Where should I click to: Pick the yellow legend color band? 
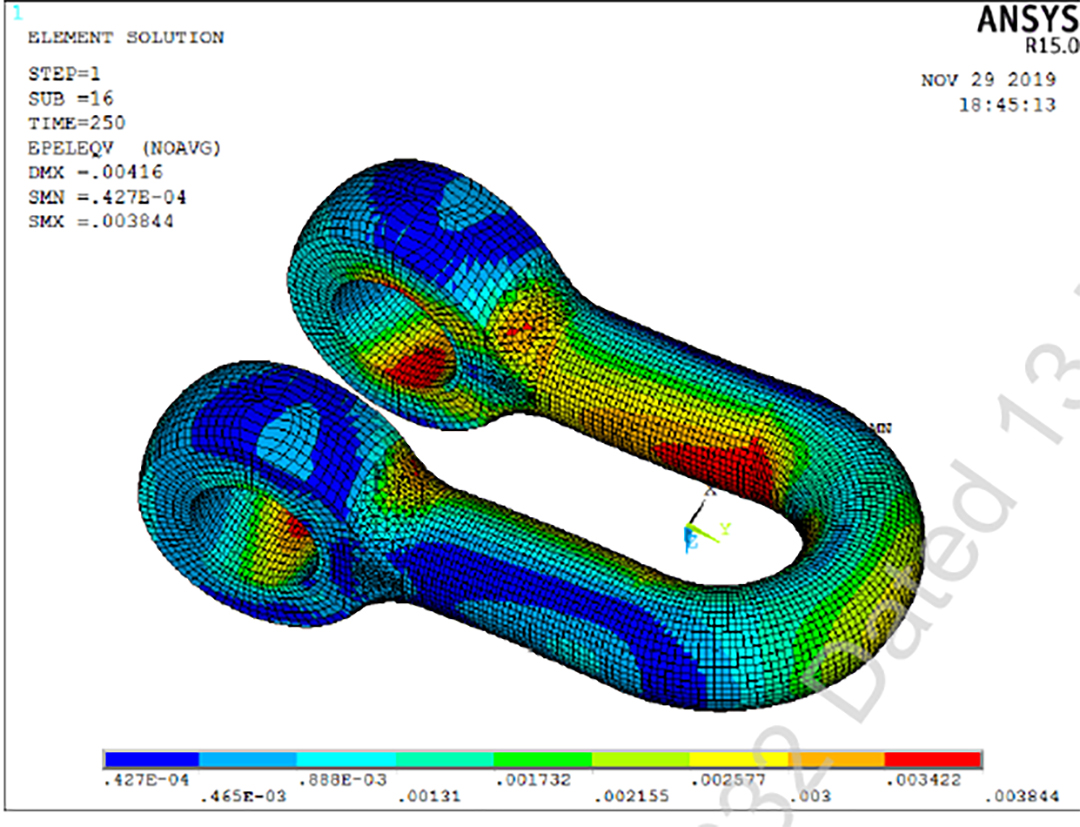click(x=738, y=759)
